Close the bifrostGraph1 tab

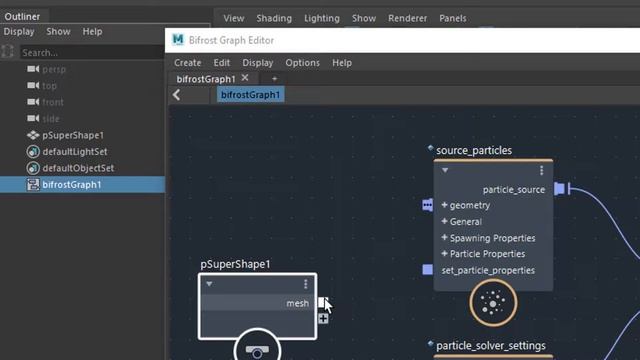pyautogui.click(x=245, y=78)
